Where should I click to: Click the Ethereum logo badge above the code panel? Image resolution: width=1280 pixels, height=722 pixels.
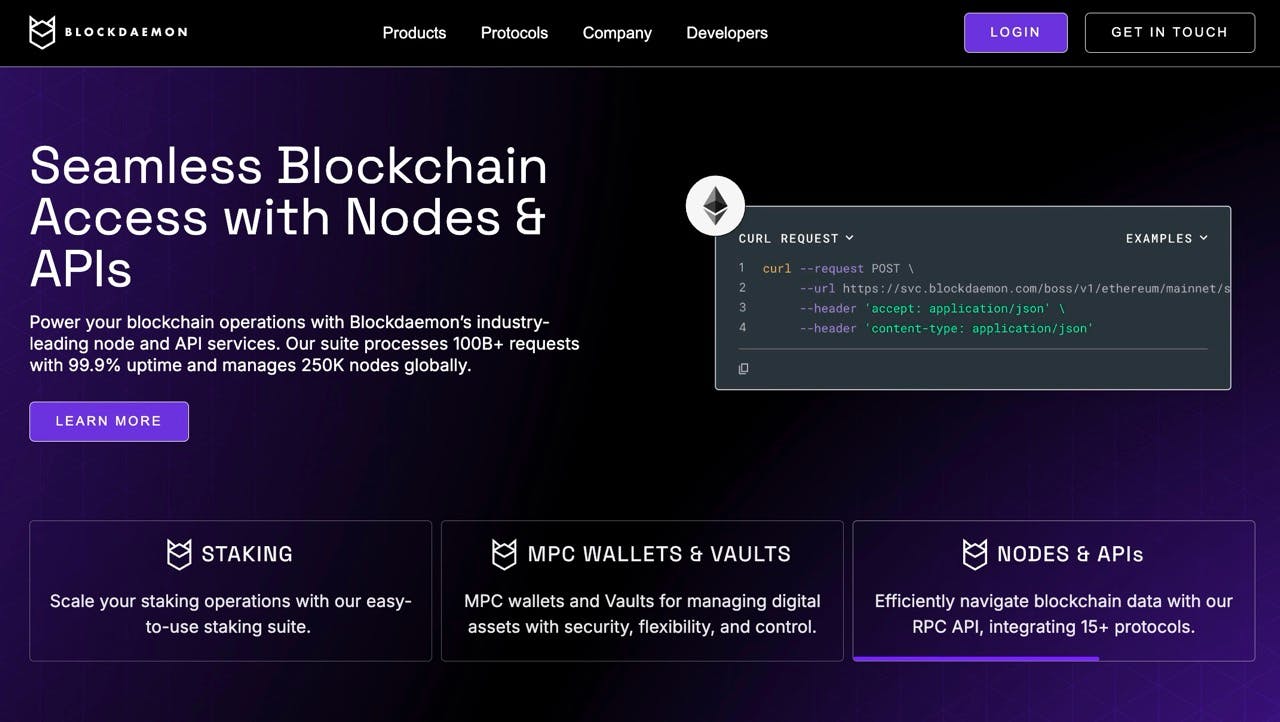tap(715, 205)
